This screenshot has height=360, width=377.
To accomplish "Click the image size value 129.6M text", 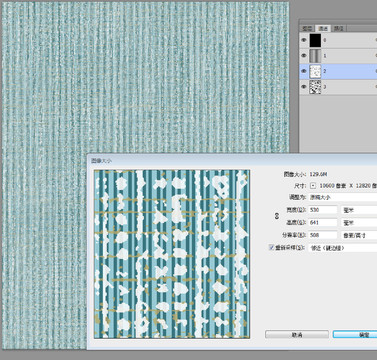I will tap(318, 174).
